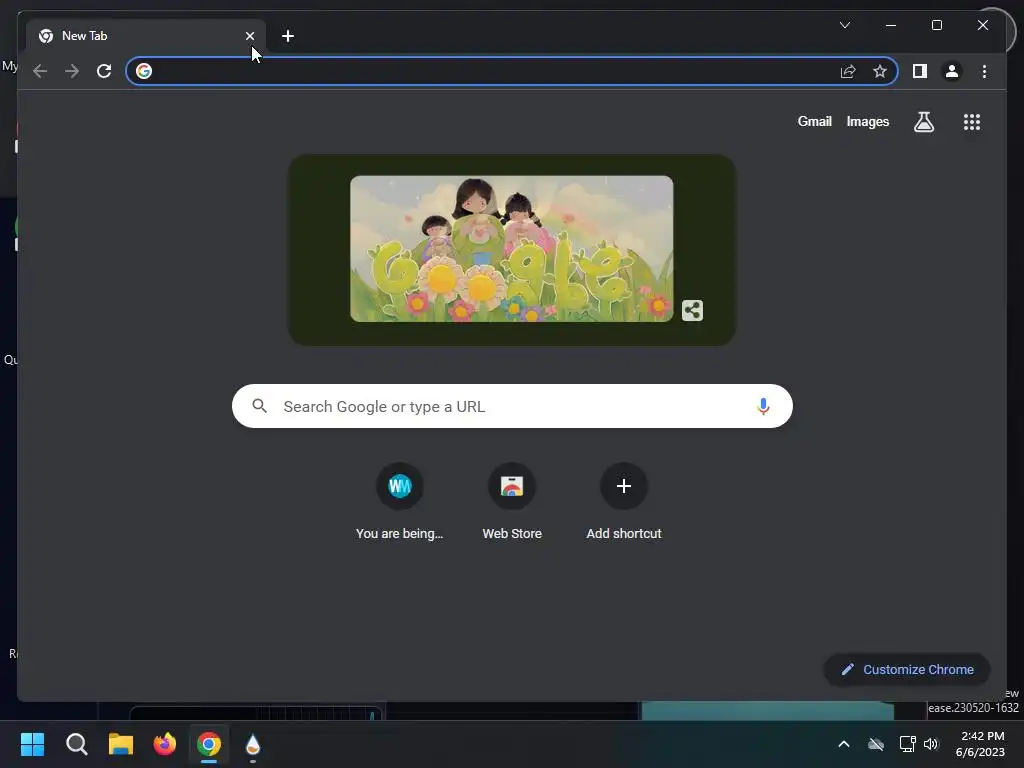1024x768 pixels.
Task: Open a new tab with plus button
Action: (288, 36)
